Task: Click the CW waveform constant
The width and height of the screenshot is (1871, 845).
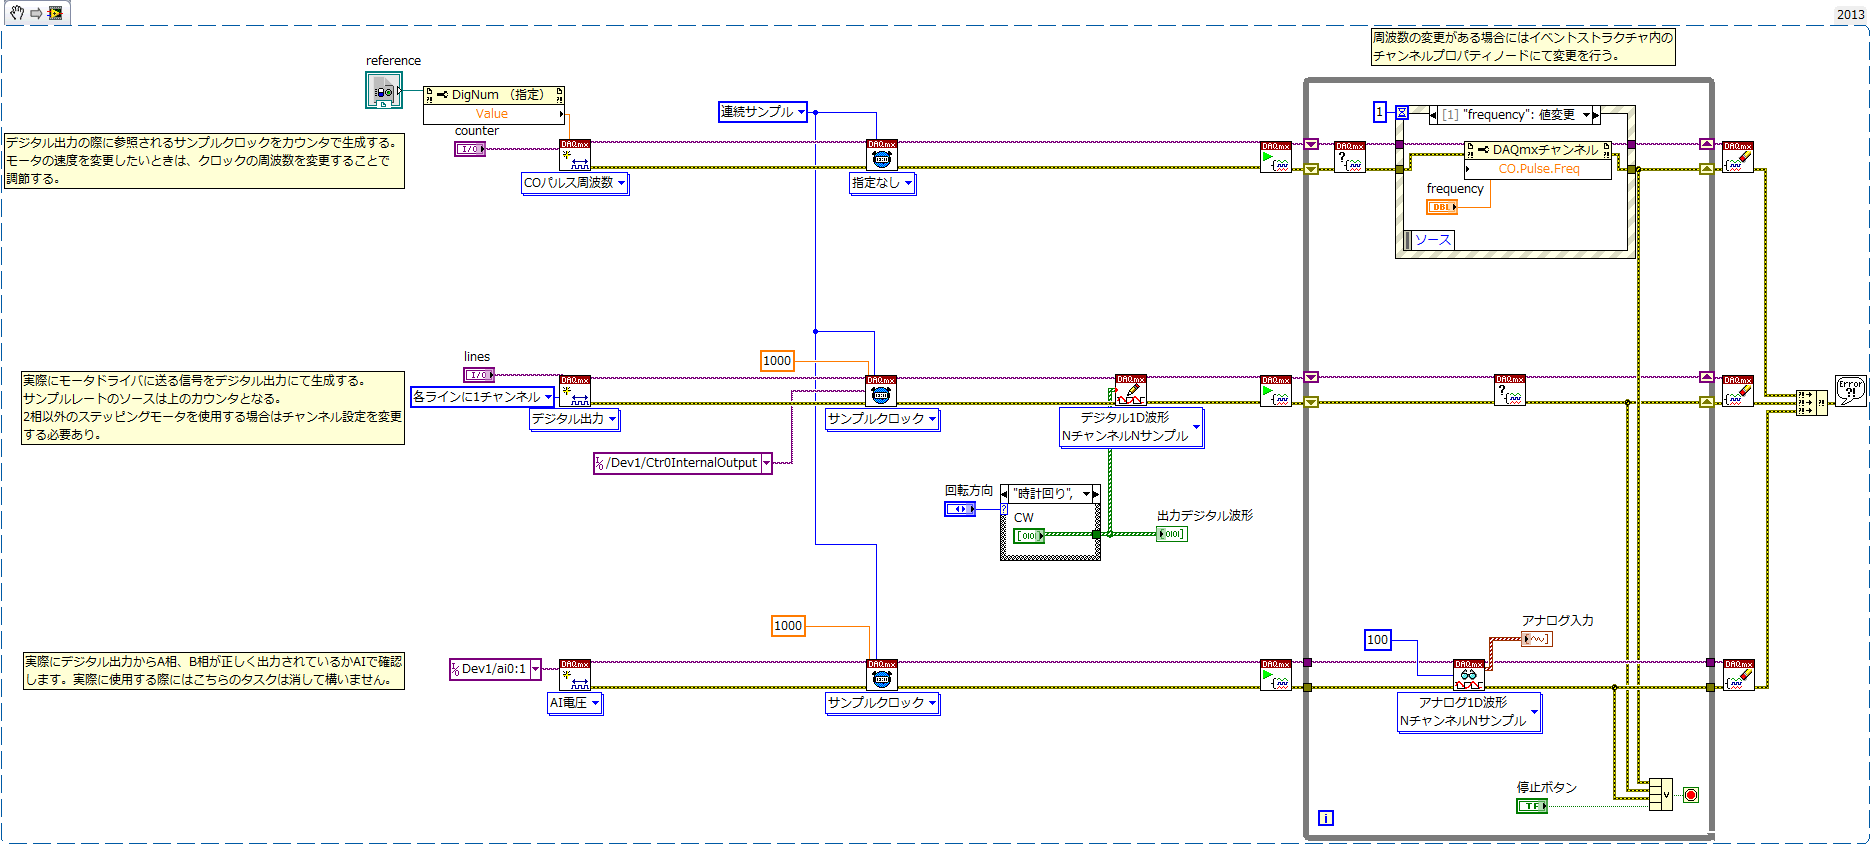Action: pos(1029,536)
